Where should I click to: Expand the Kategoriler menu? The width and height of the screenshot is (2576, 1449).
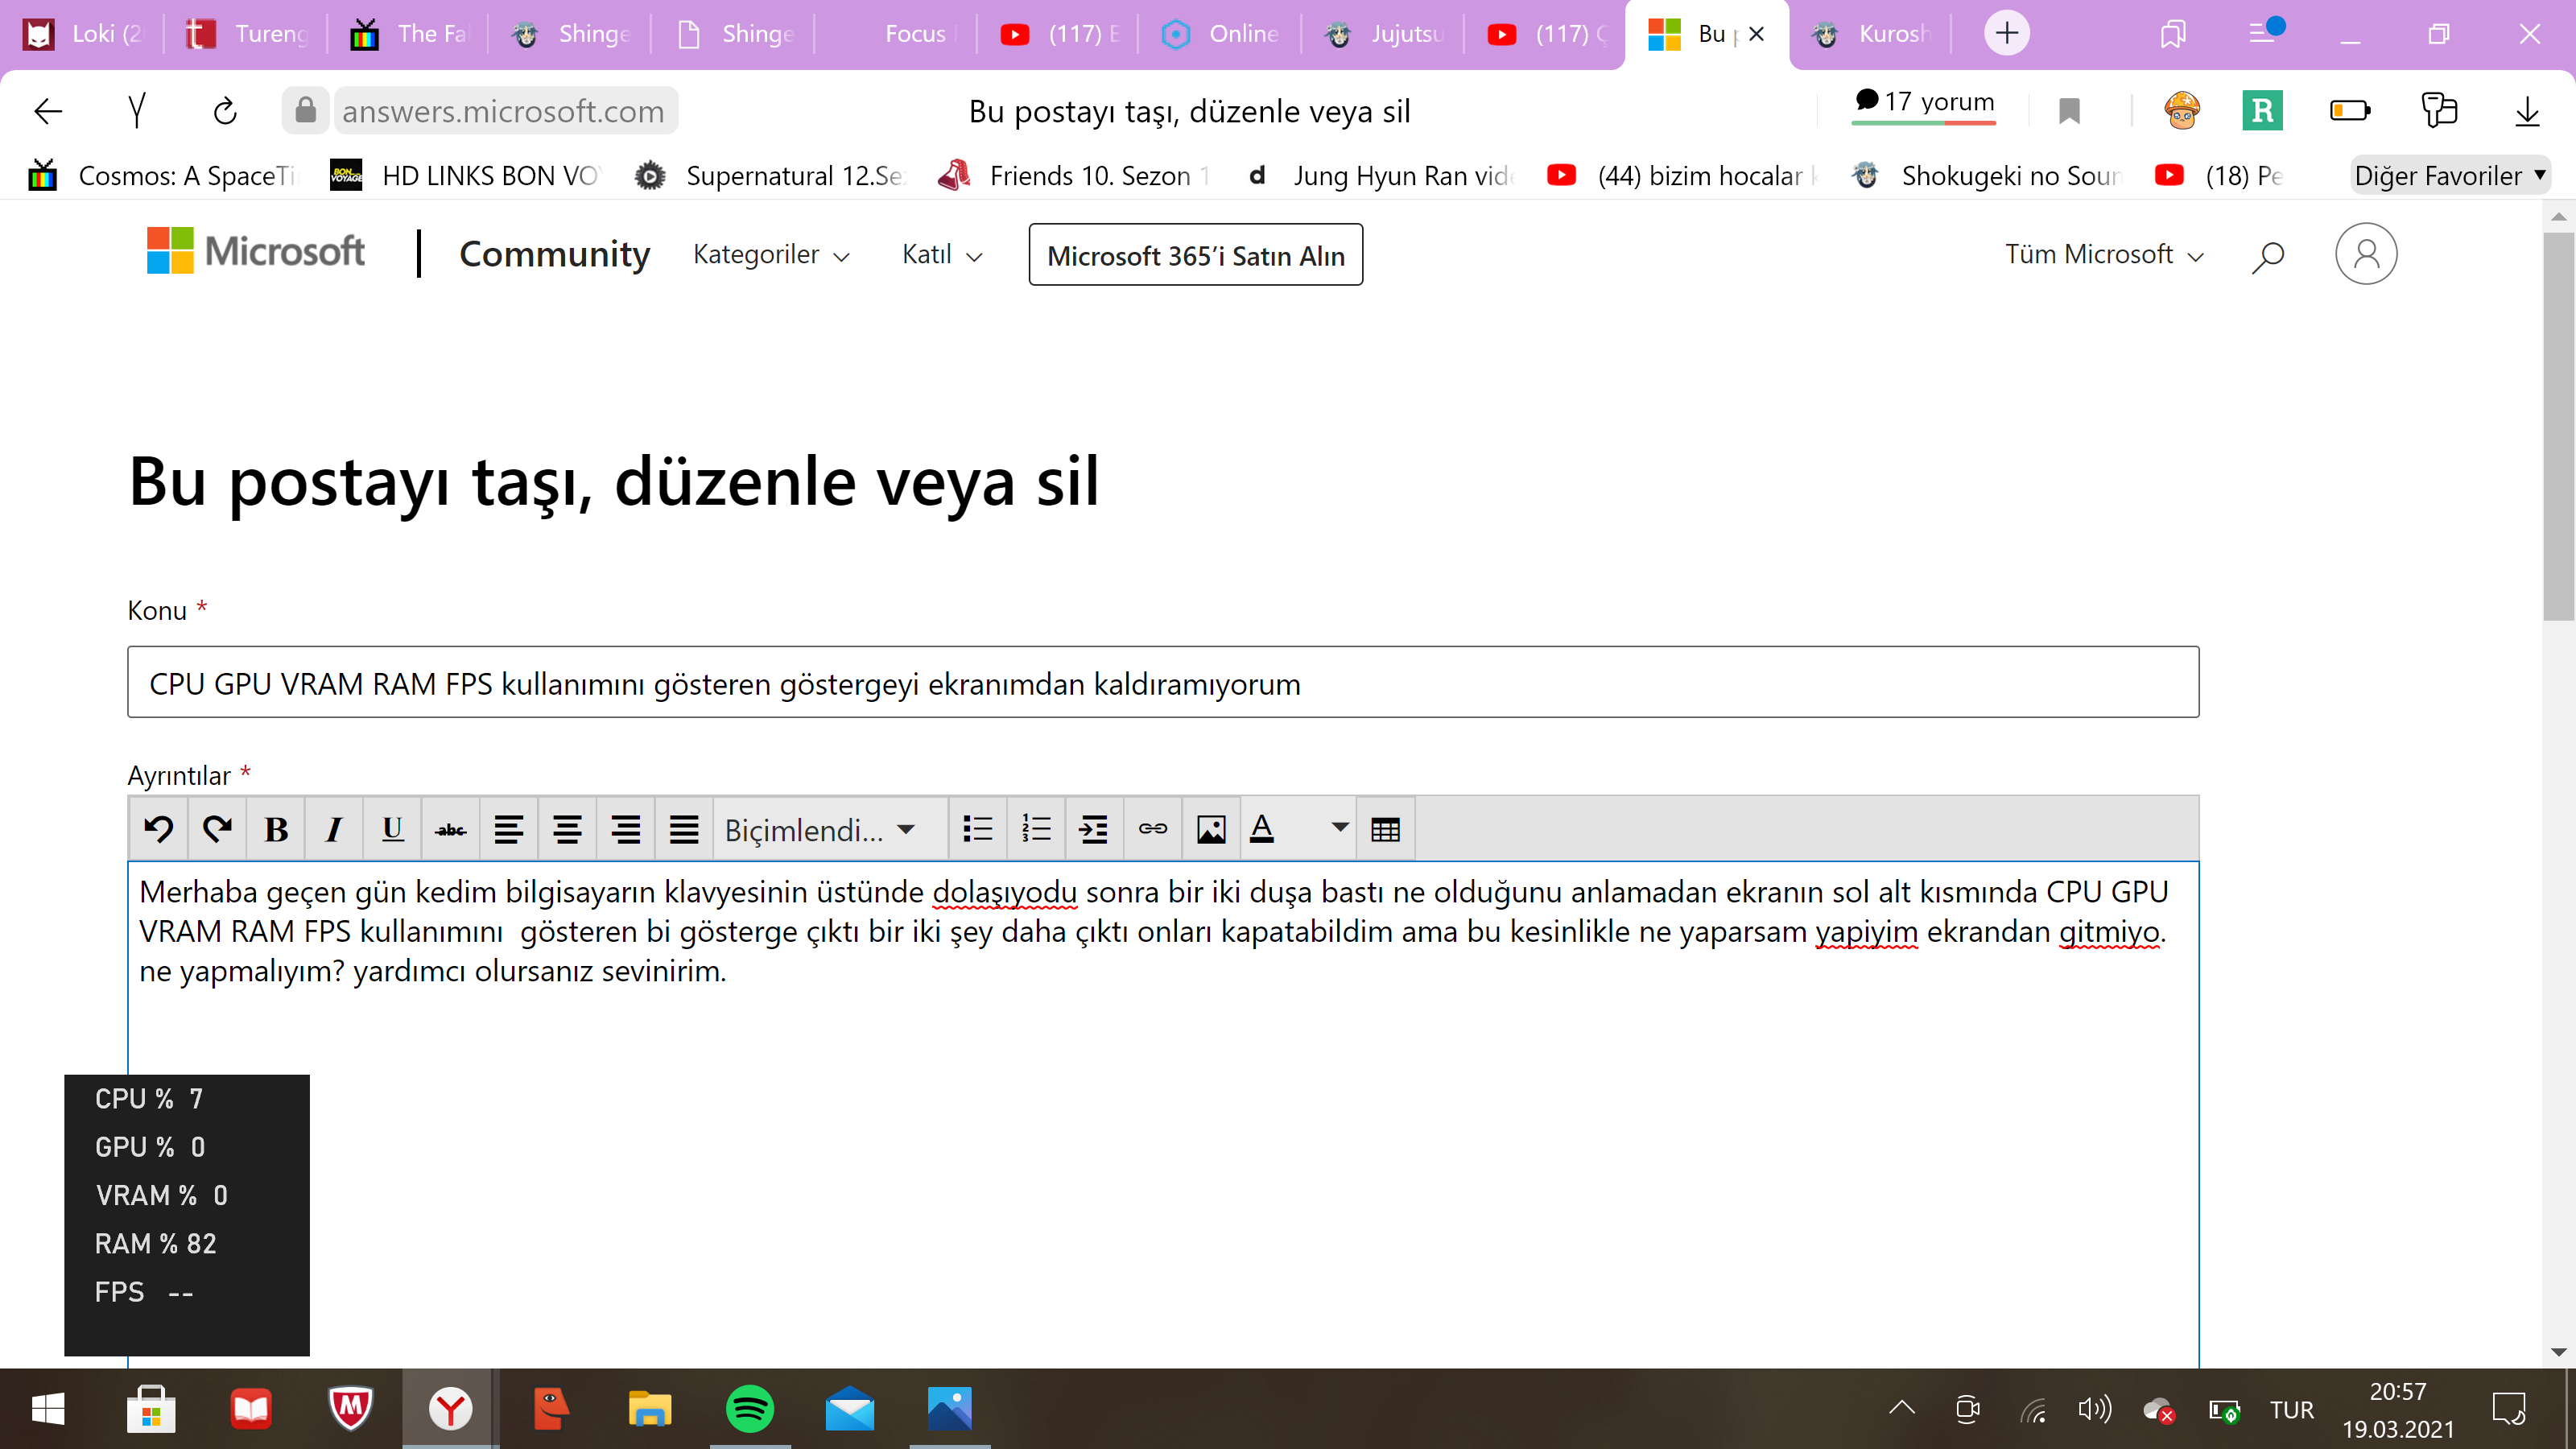tap(771, 255)
